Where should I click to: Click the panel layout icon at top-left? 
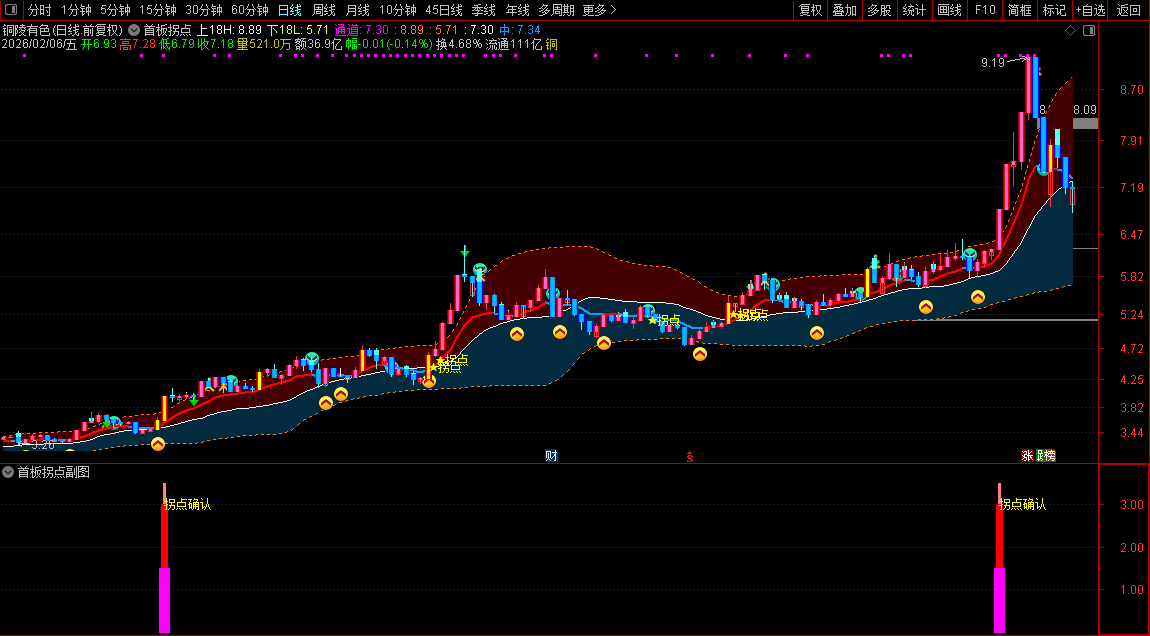10,10
